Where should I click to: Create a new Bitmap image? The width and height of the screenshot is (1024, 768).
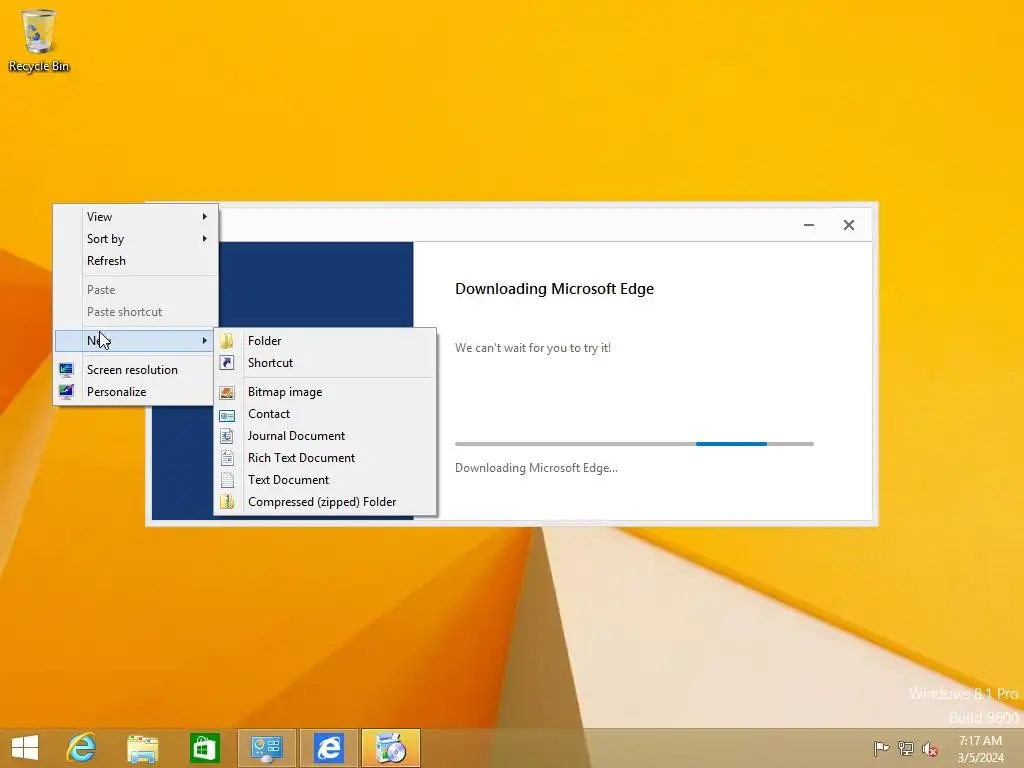[325, 392]
